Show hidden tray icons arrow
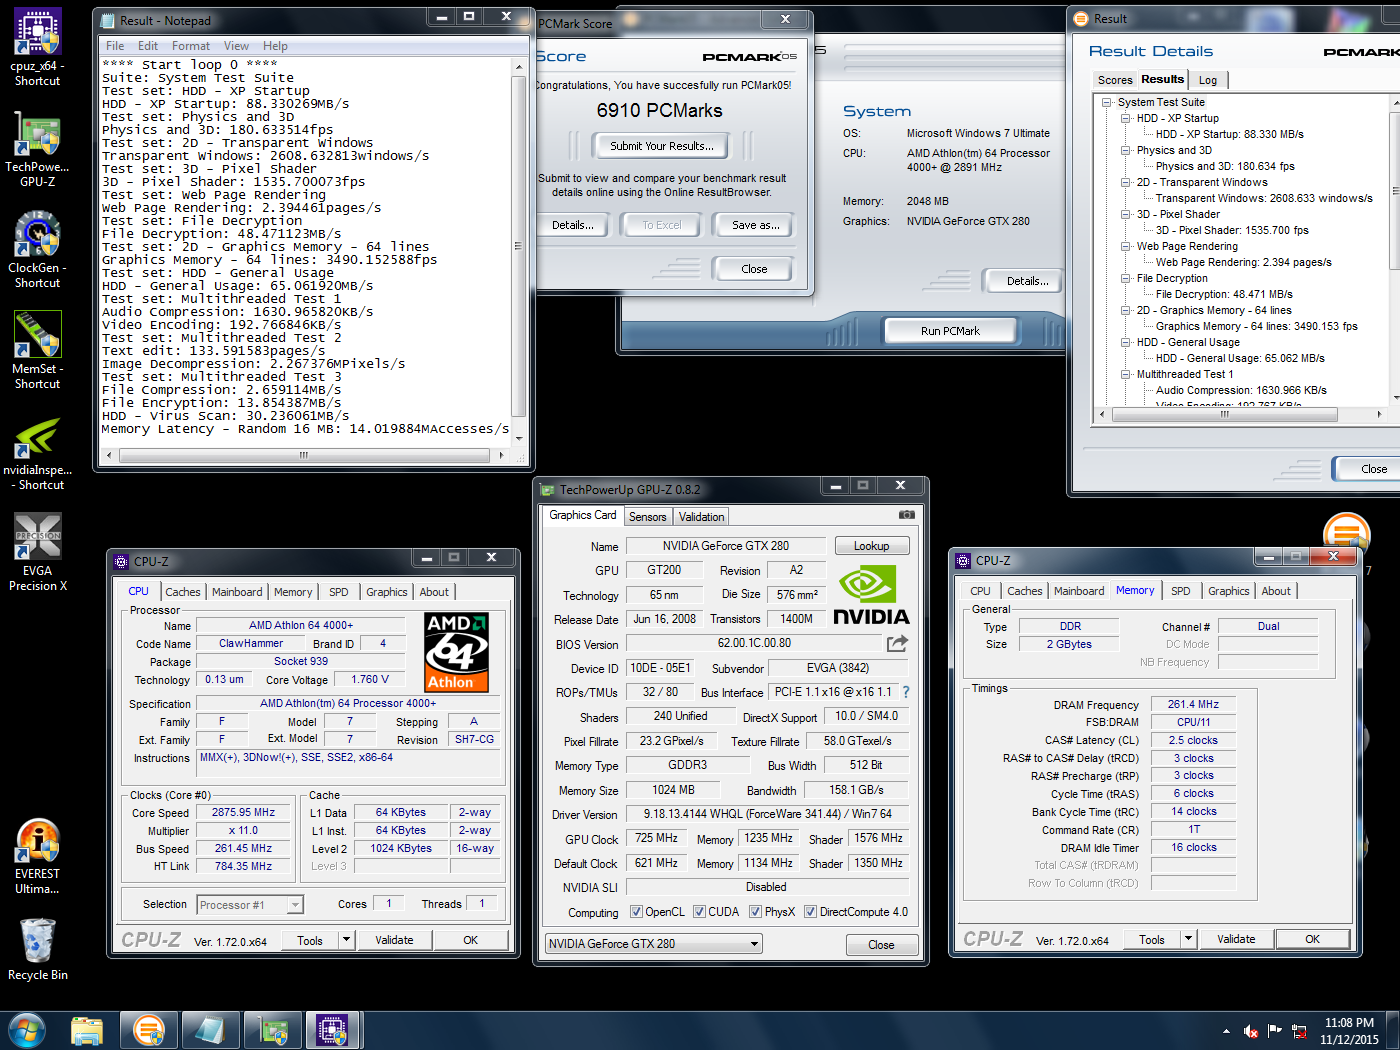Viewport: 1400px width, 1050px height. click(1226, 1031)
